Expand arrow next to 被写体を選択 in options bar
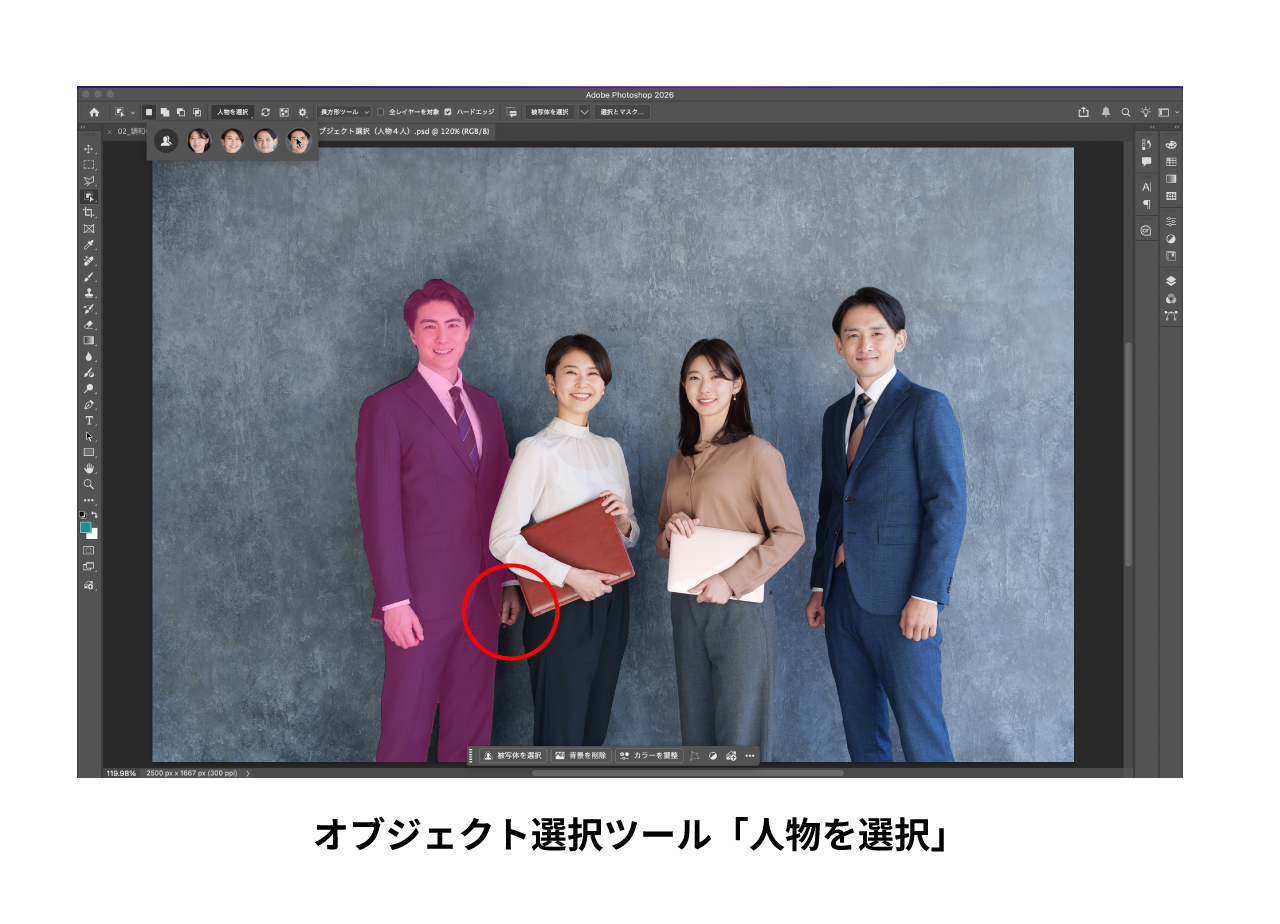This screenshot has height=924, width=1280. tap(585, 112)
